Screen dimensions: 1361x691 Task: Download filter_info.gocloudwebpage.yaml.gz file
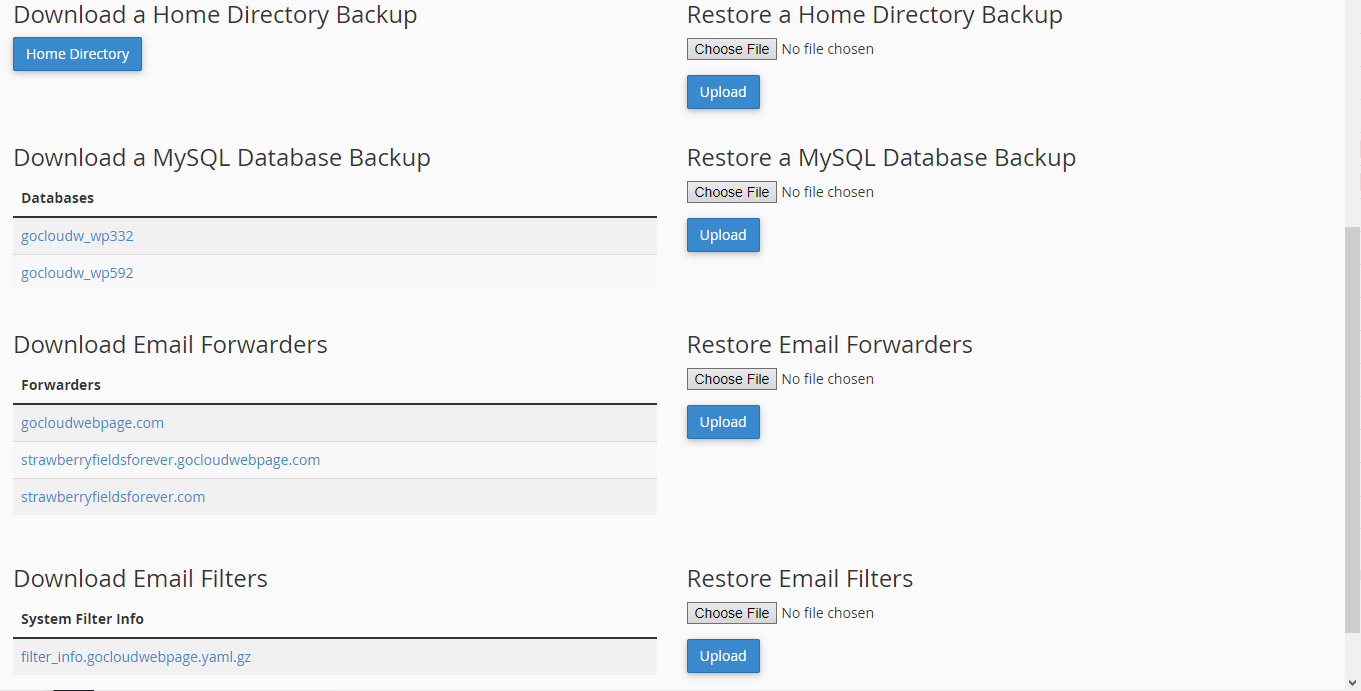click(x=136, y=657)
